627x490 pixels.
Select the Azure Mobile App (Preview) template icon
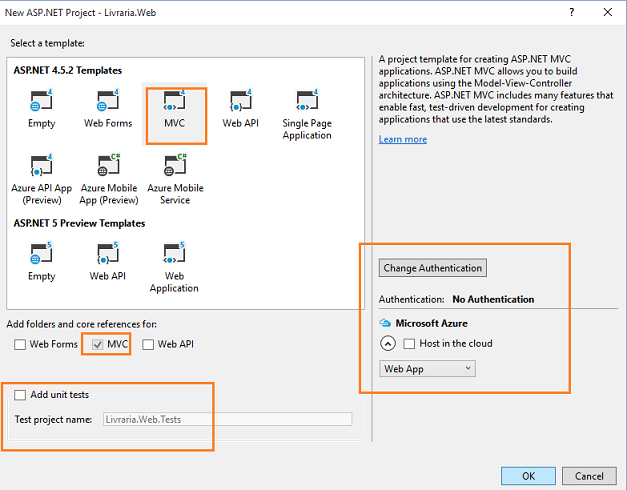pyautogui.click(x=108, y=165)
